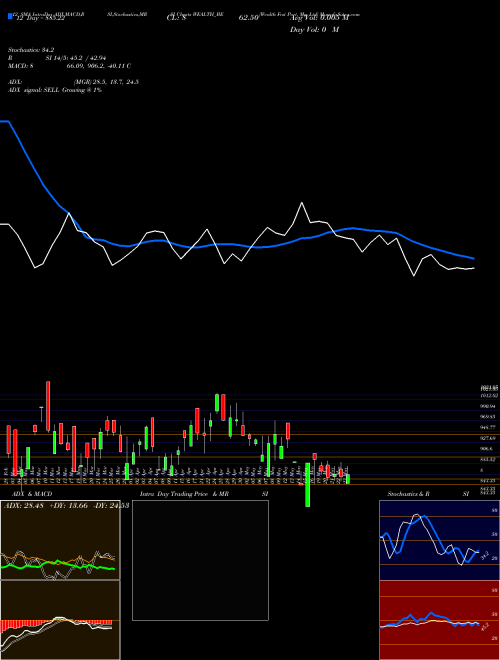Image resolution: width=500 pixels, height=660 pixels.
Task: Open the blue-background Stochastics chart panel
Action: (x=439, y=540)
